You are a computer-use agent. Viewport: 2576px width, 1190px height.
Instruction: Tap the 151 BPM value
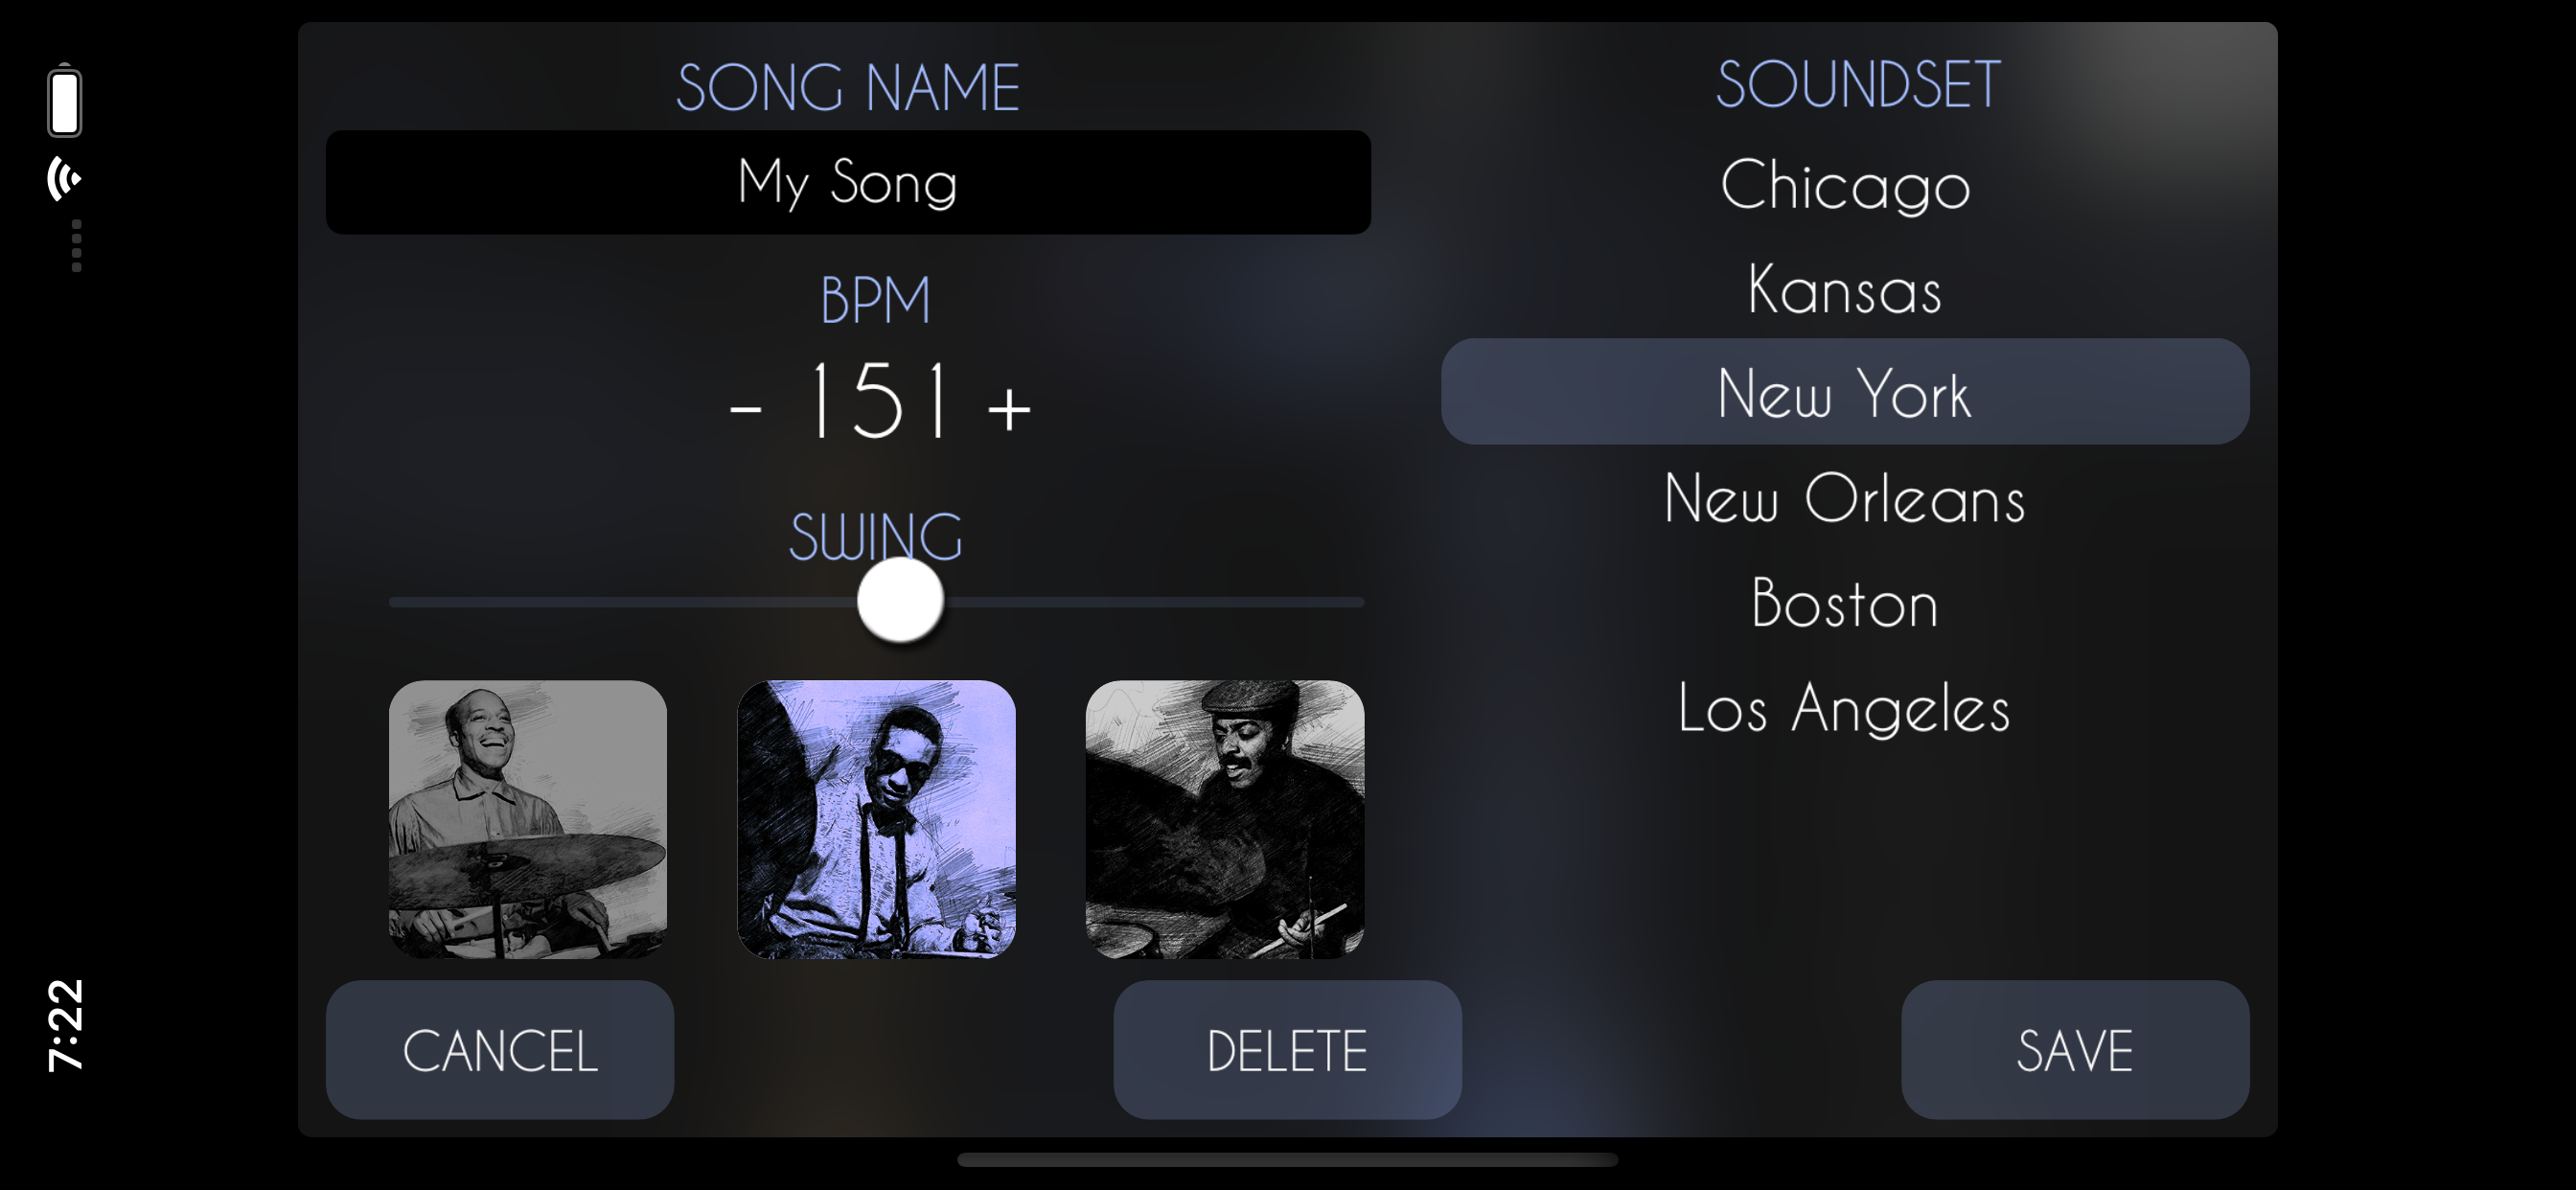point(878,401)
